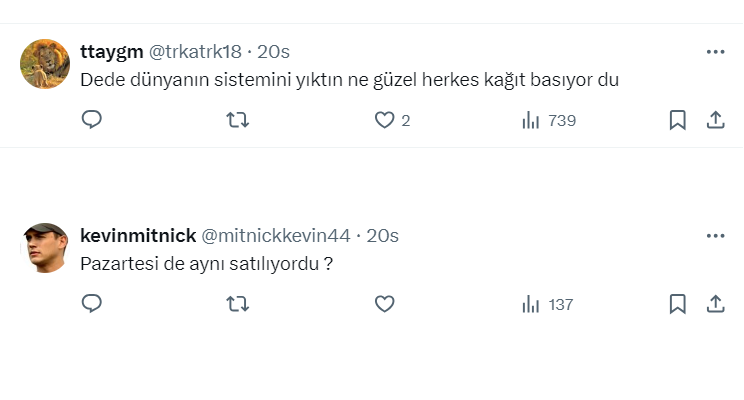Share ttaygm's tweet

715,120
